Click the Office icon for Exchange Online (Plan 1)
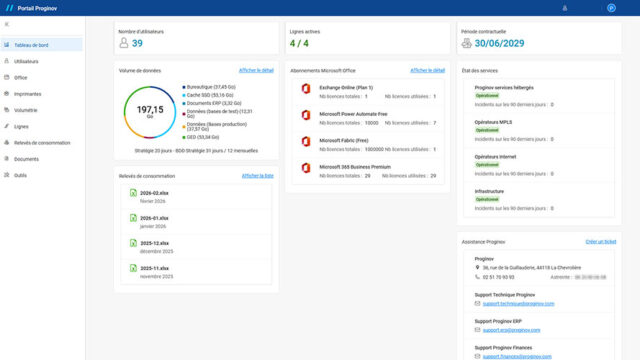This screenshot has width=640, height=360. (306, 89)
